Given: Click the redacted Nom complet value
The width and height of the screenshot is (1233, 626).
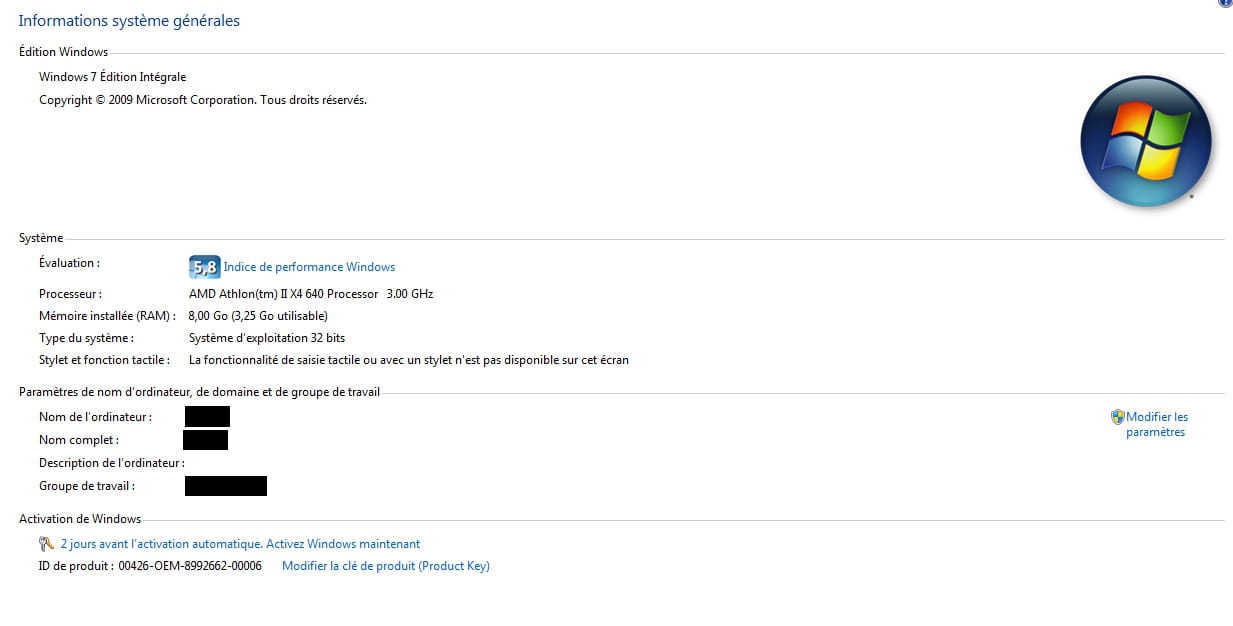Looking at the screenshot, I should click(x=206, y=440).
